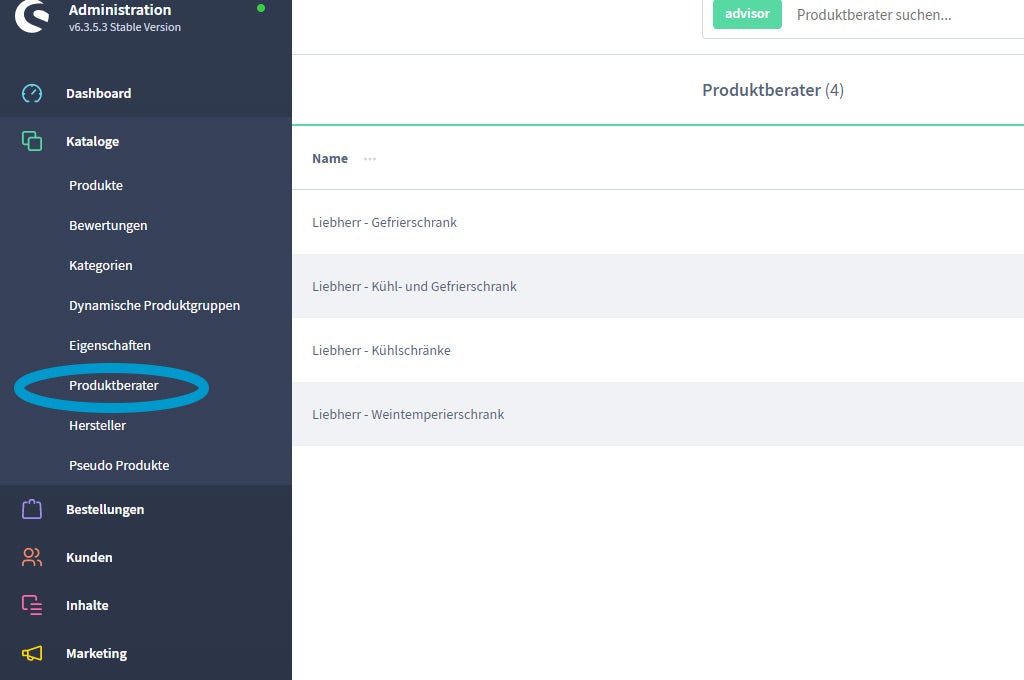
Task: Open the Name column options dots
Action: tap(370, 159)
